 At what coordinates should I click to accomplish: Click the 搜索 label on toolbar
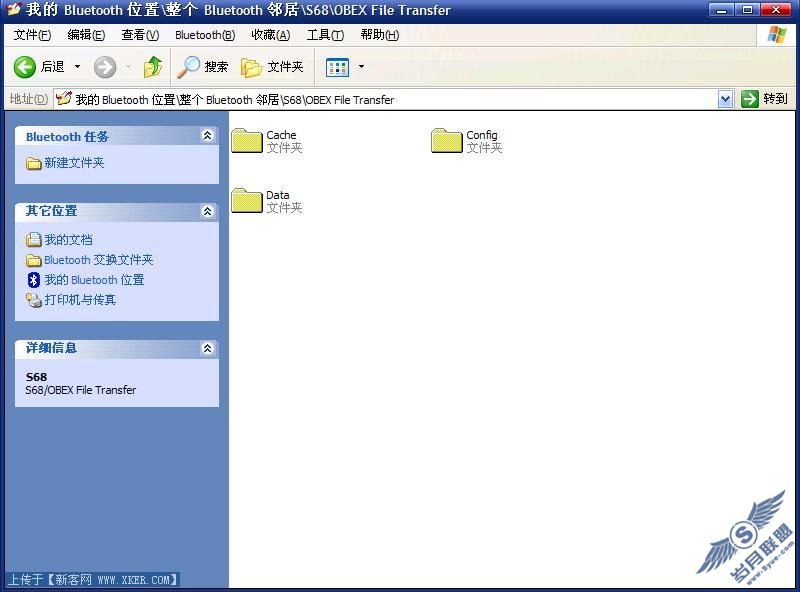[216, 67]
